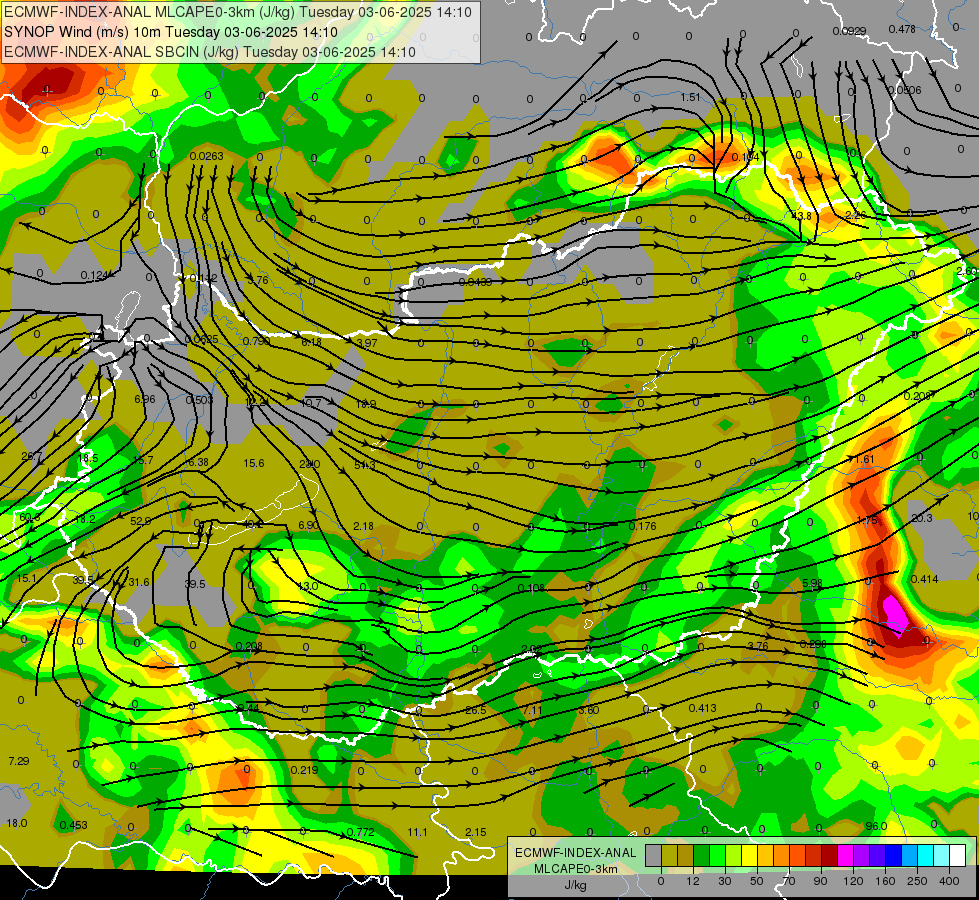Click the station value 5.98
This screenshot has width=979, height=900.
tap(812, 583)
